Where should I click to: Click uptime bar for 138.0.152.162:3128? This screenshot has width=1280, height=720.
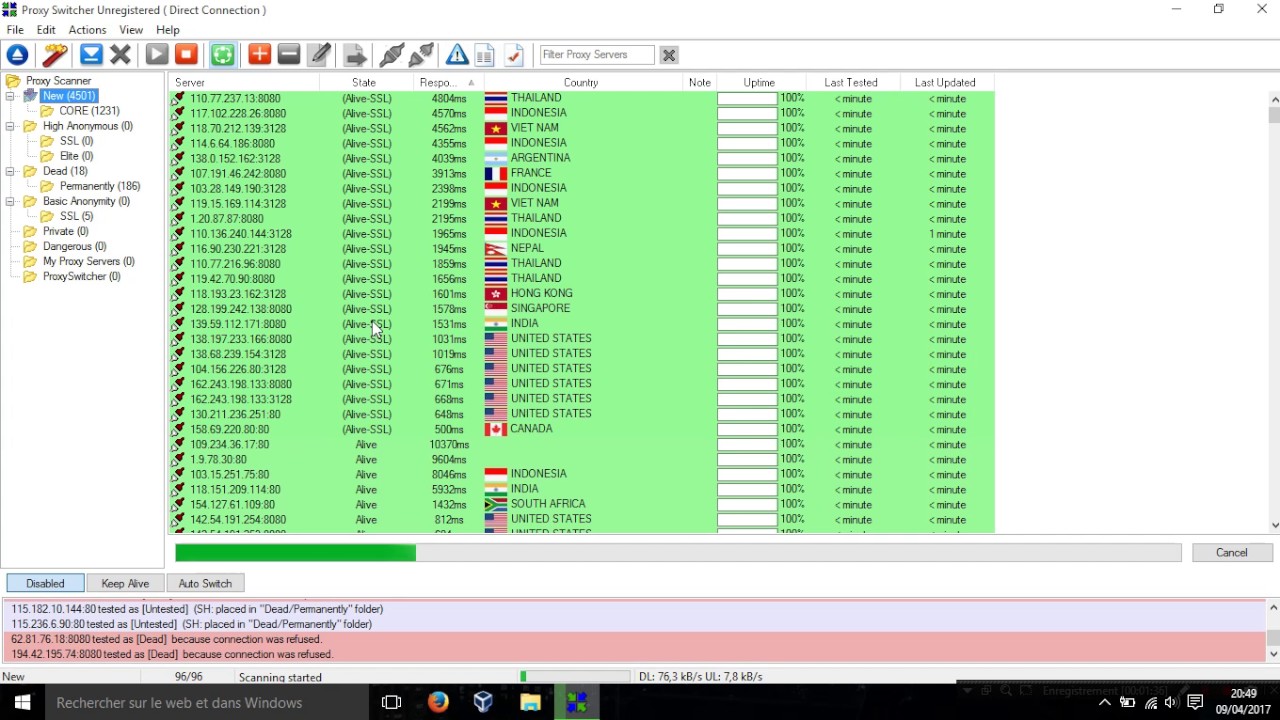[x=747, y=158]
